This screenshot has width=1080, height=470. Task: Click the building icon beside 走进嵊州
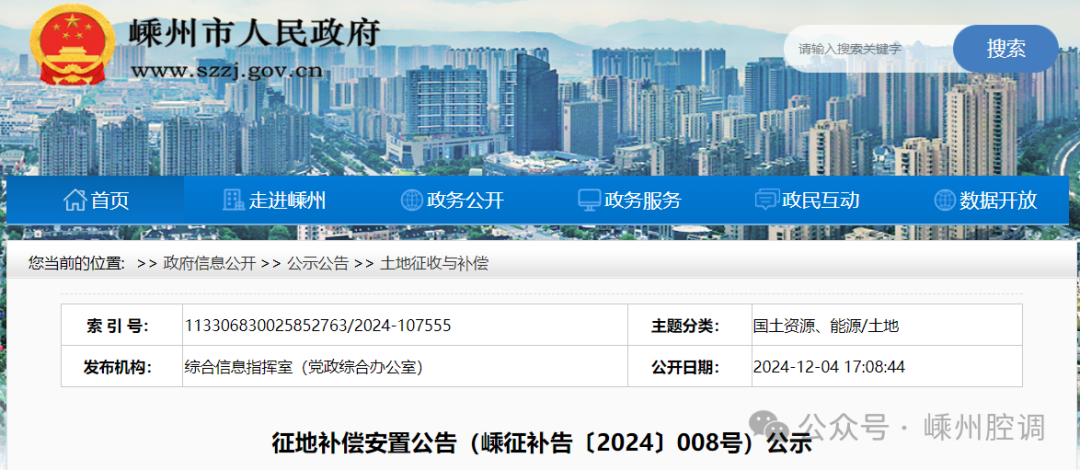pyautogui.click(x=233, y=200)
